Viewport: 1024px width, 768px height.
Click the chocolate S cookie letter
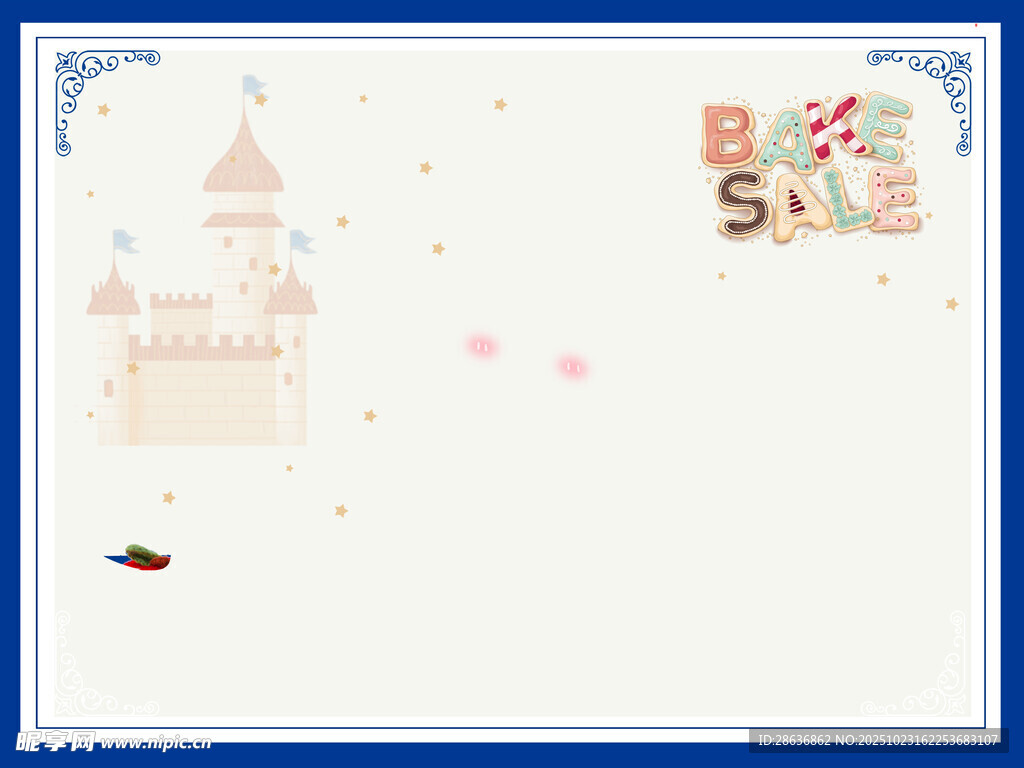click(x=742, y=203)
